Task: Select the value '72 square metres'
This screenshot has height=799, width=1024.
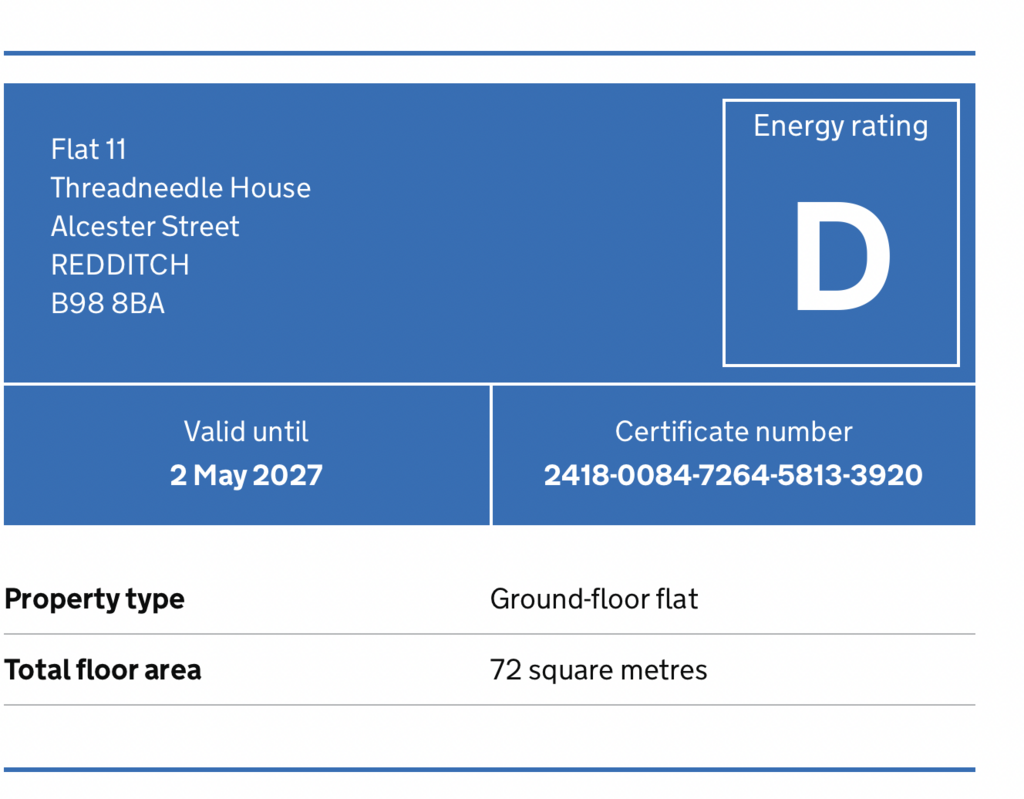Action: coord(598,670)
